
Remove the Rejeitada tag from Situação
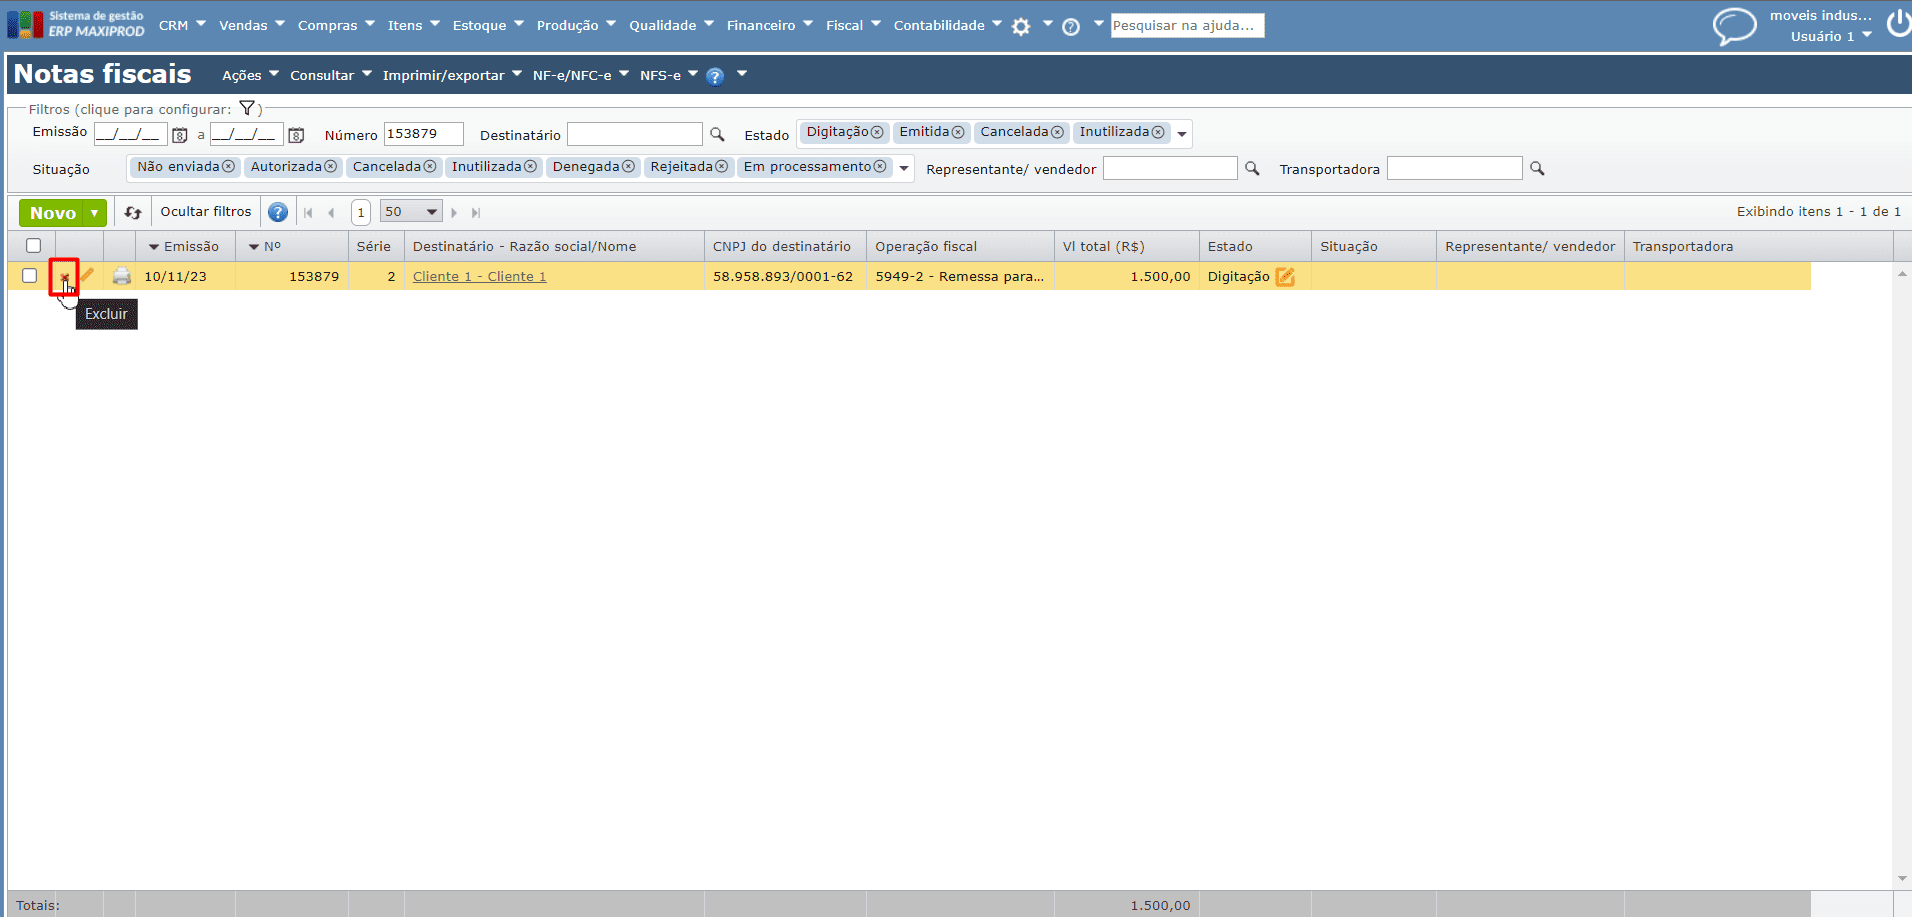[721, 167]
